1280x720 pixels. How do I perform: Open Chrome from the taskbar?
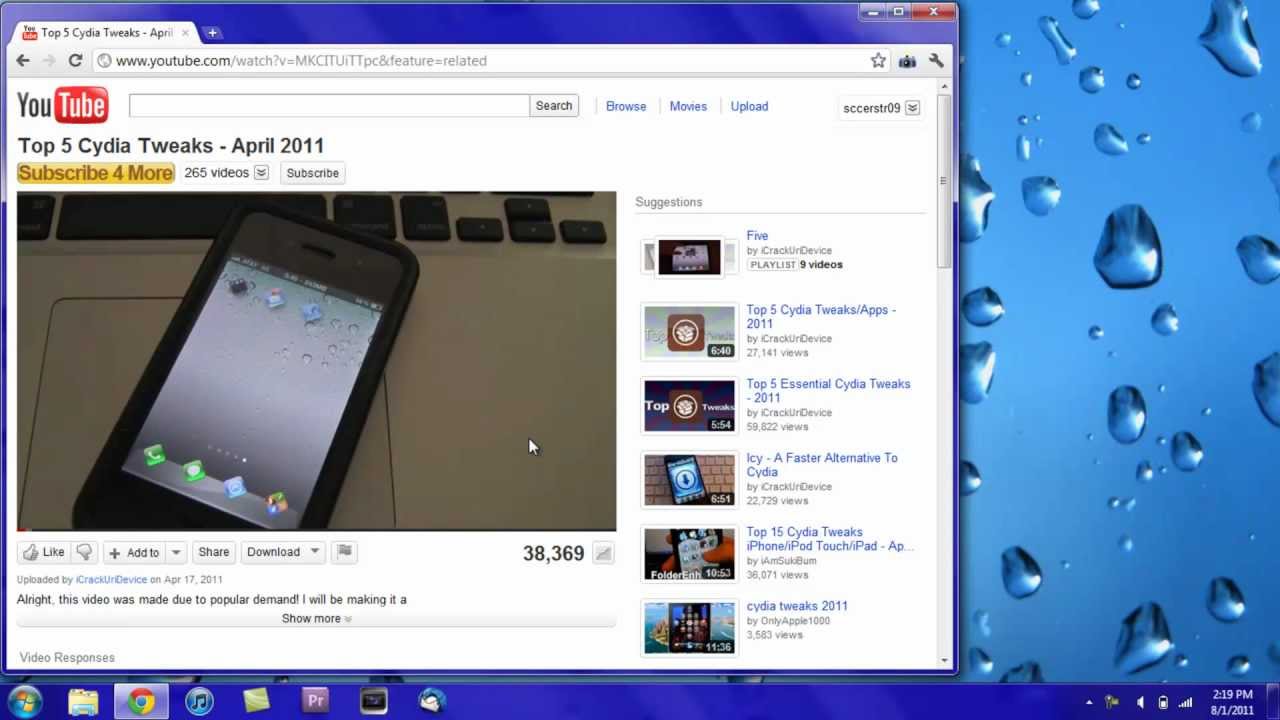coord(141,701)
